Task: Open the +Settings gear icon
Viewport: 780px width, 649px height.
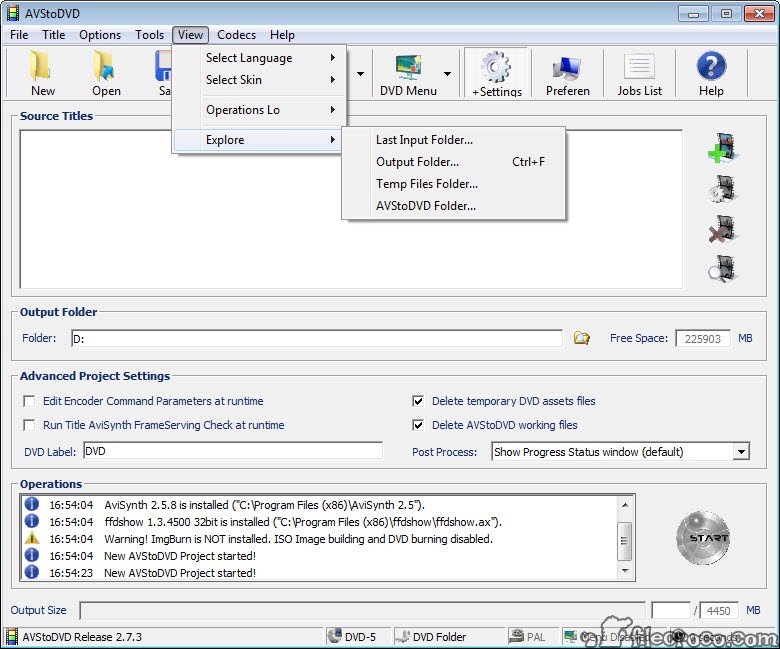Action: pyautogui.click(x=496, y=67)
